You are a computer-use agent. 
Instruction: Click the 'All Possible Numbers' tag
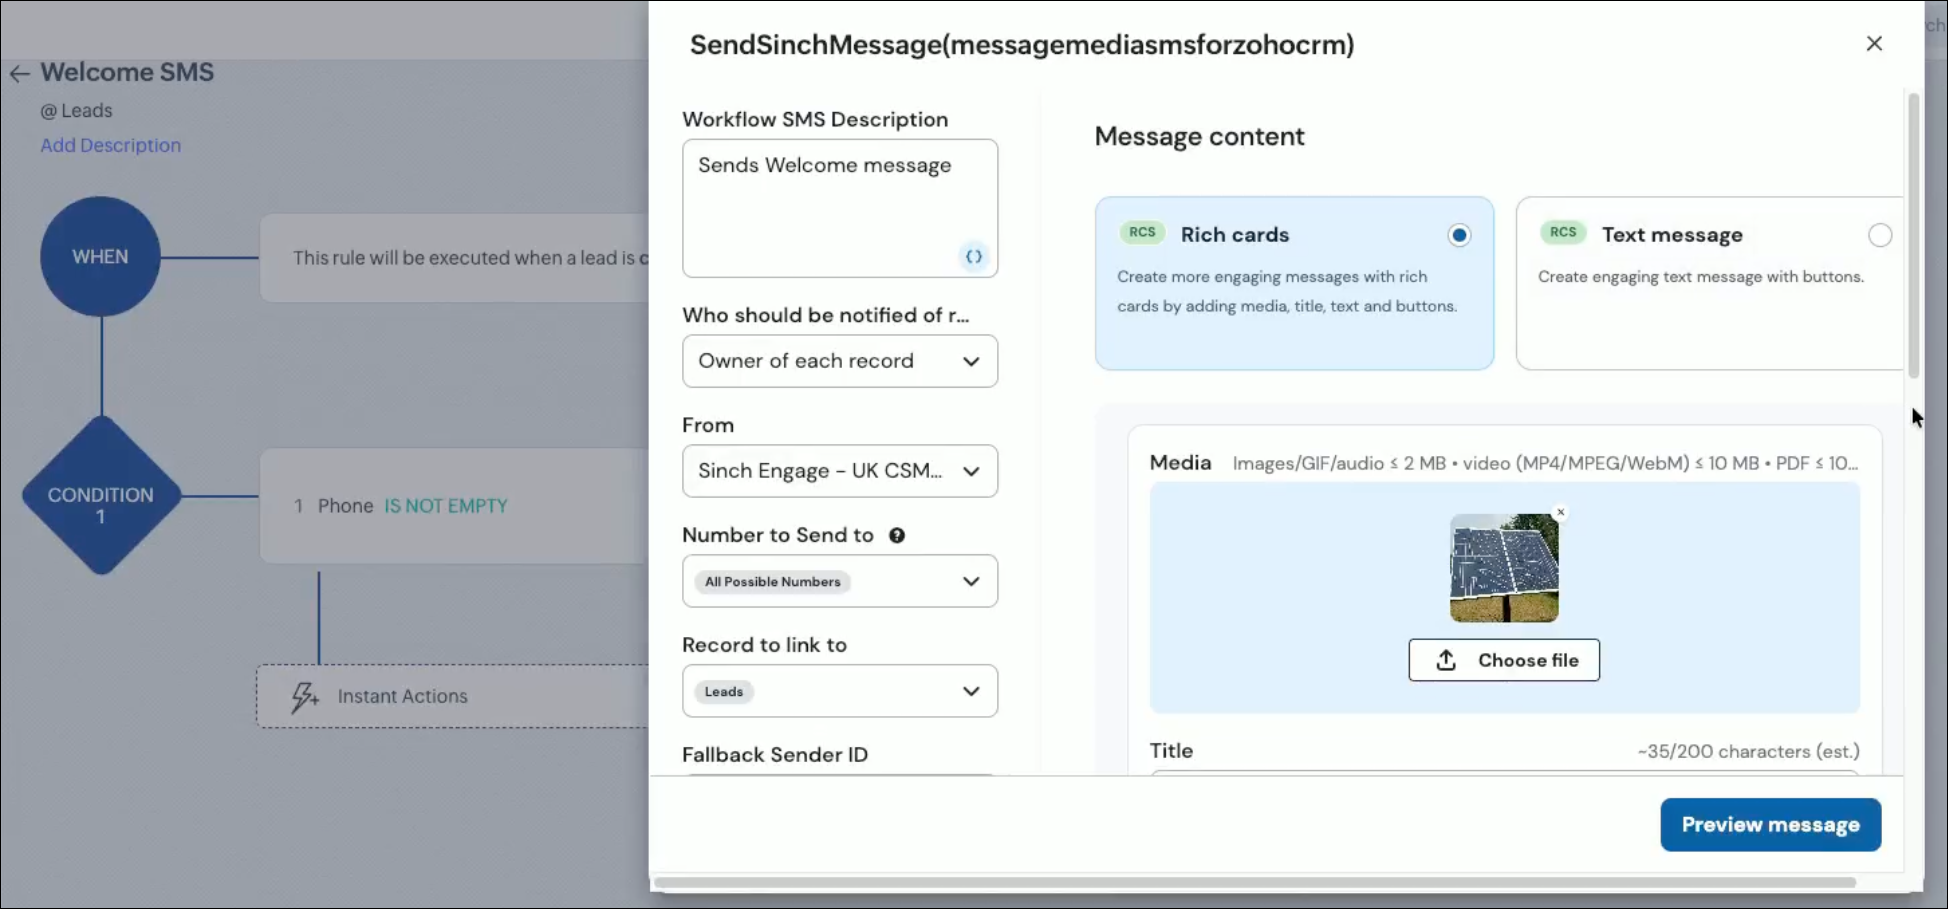click(x=772, y=582)
